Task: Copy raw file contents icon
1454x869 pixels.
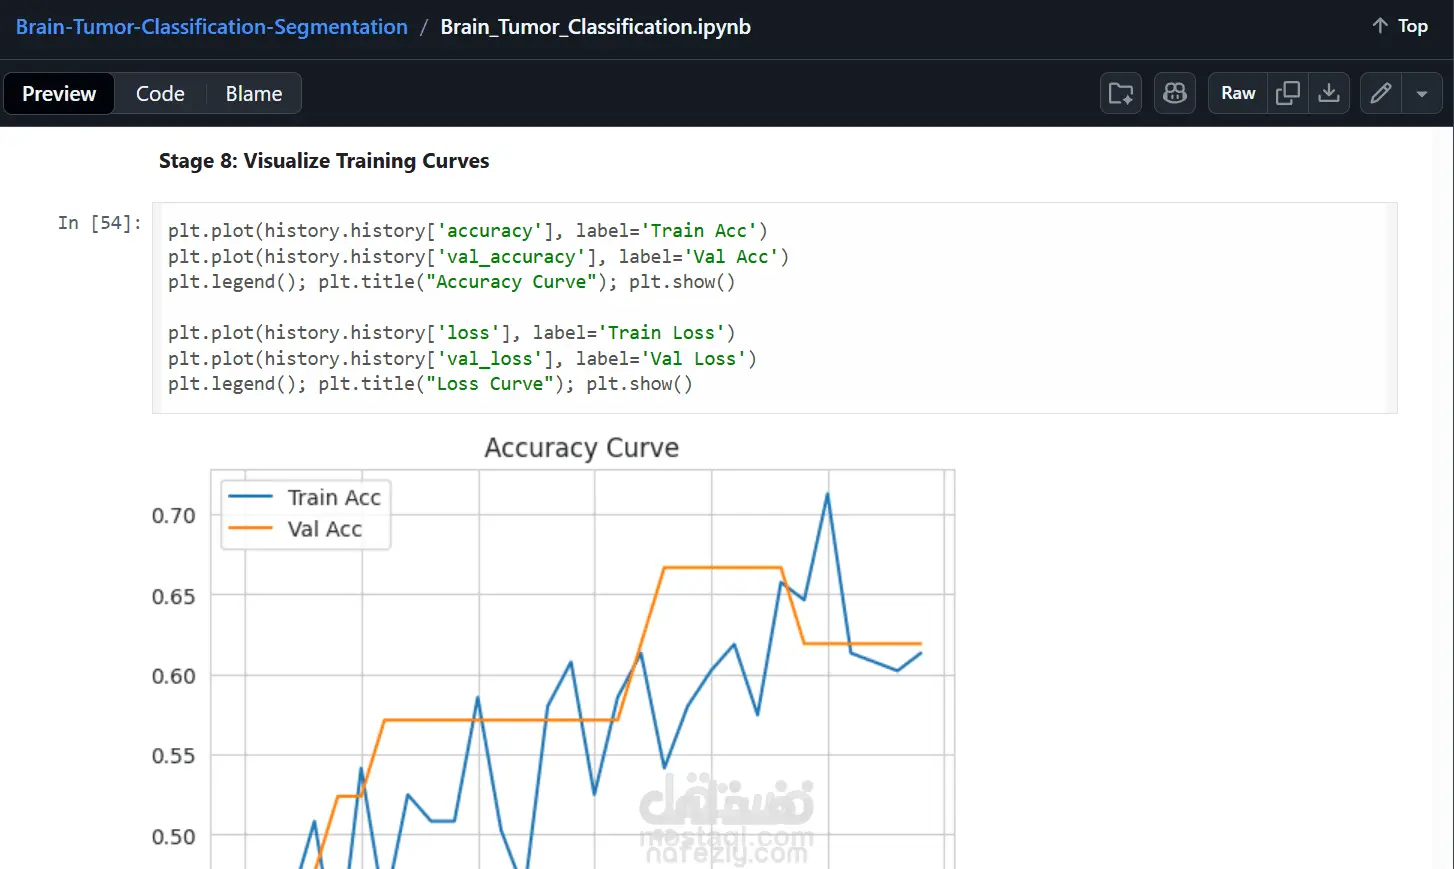Action: (x=1288, y=93)
